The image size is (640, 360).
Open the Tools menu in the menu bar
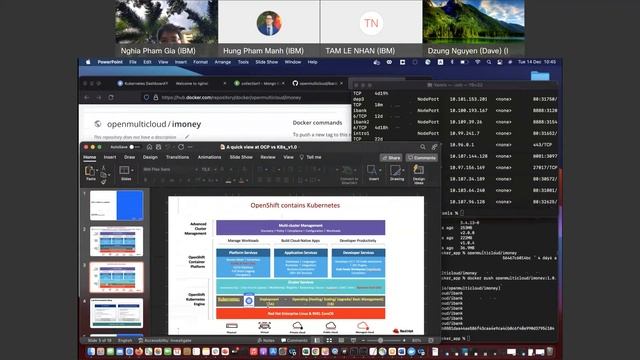coord(243,62)
